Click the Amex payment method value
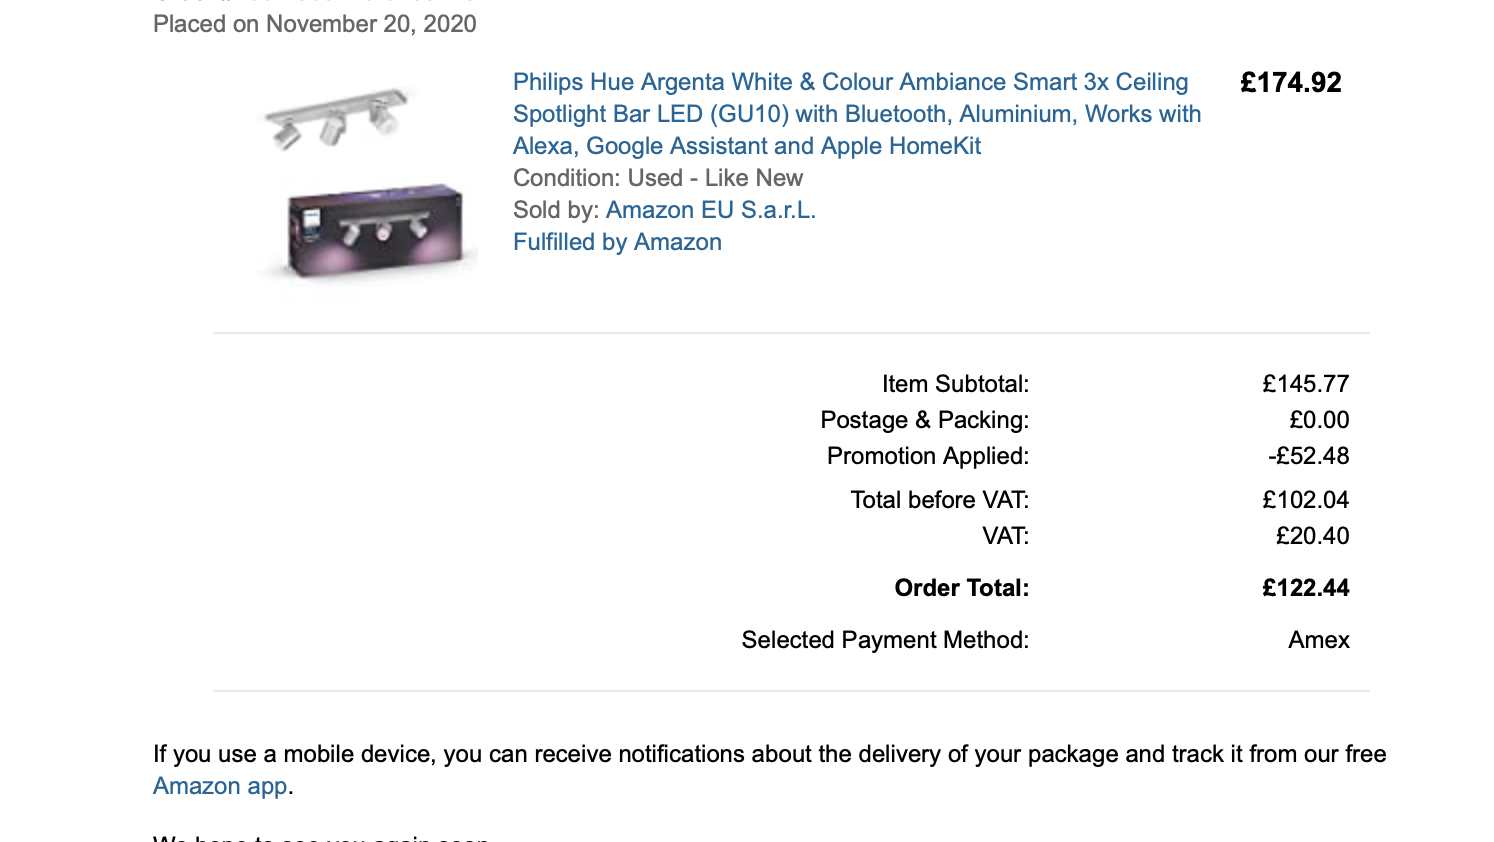This screenshot has height=842, width=1494. [x=1319, y=640]
